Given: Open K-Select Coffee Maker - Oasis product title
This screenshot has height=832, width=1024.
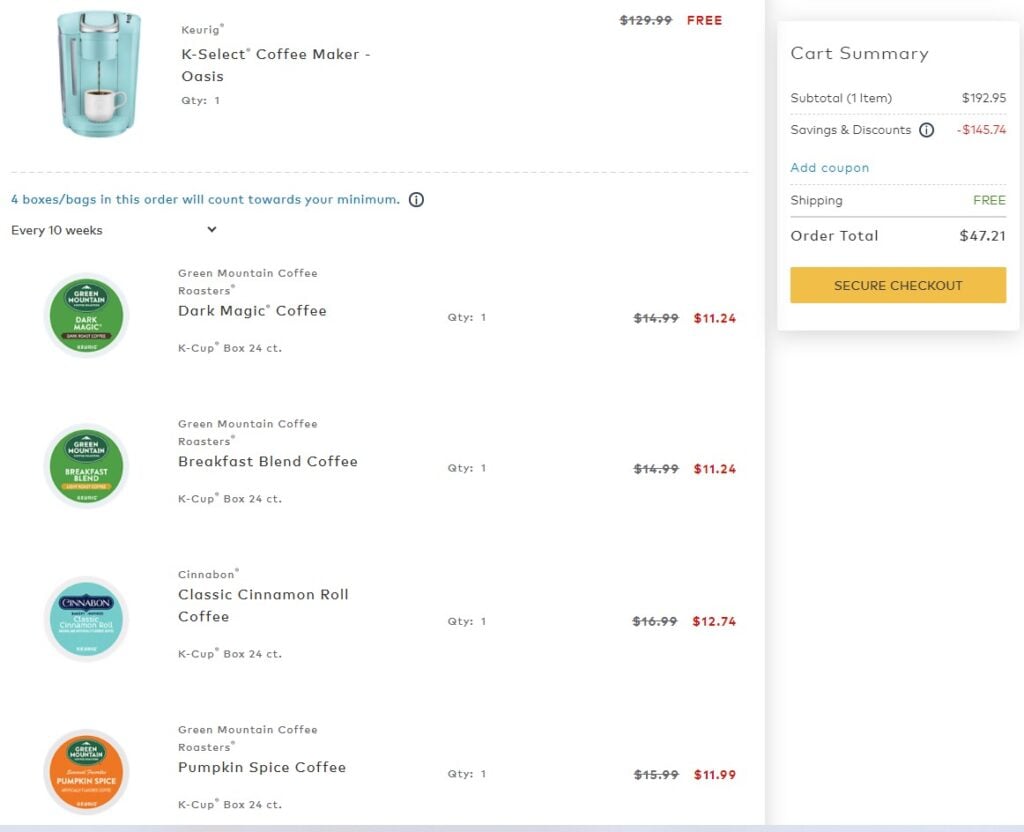Looking at the screenshot, I should pyautogui.click(x=275, y=65).
